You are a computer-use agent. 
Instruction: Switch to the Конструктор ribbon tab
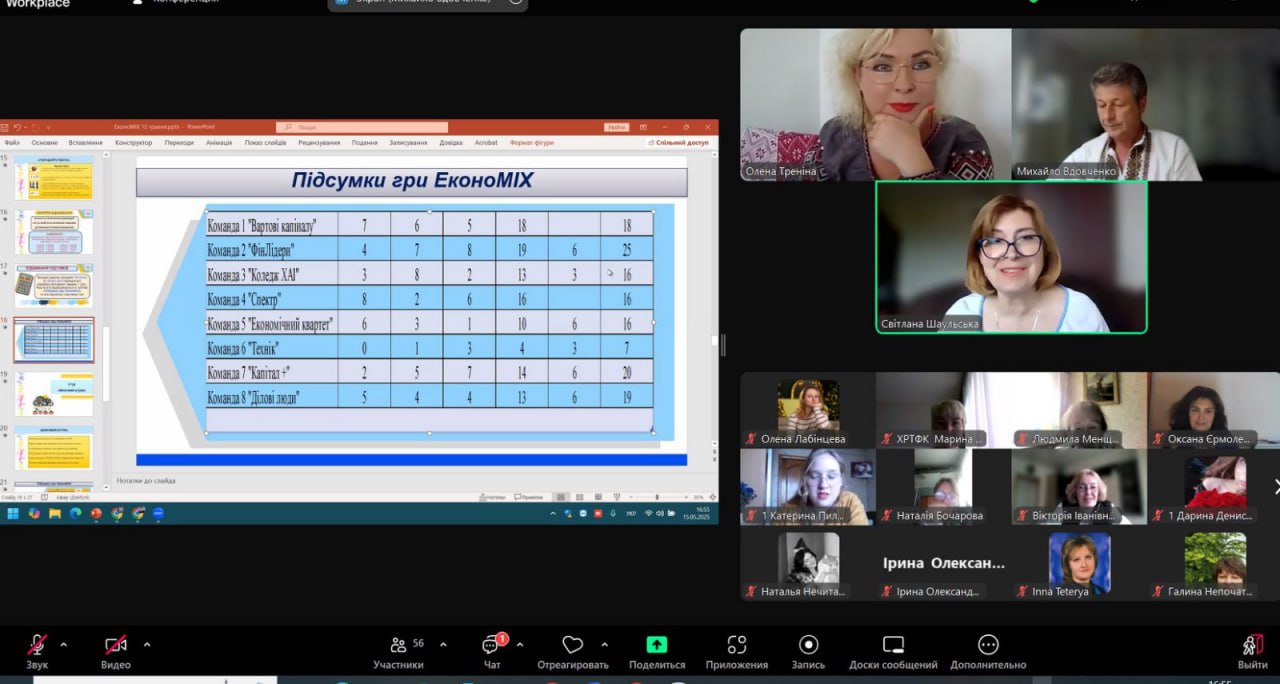133,143
